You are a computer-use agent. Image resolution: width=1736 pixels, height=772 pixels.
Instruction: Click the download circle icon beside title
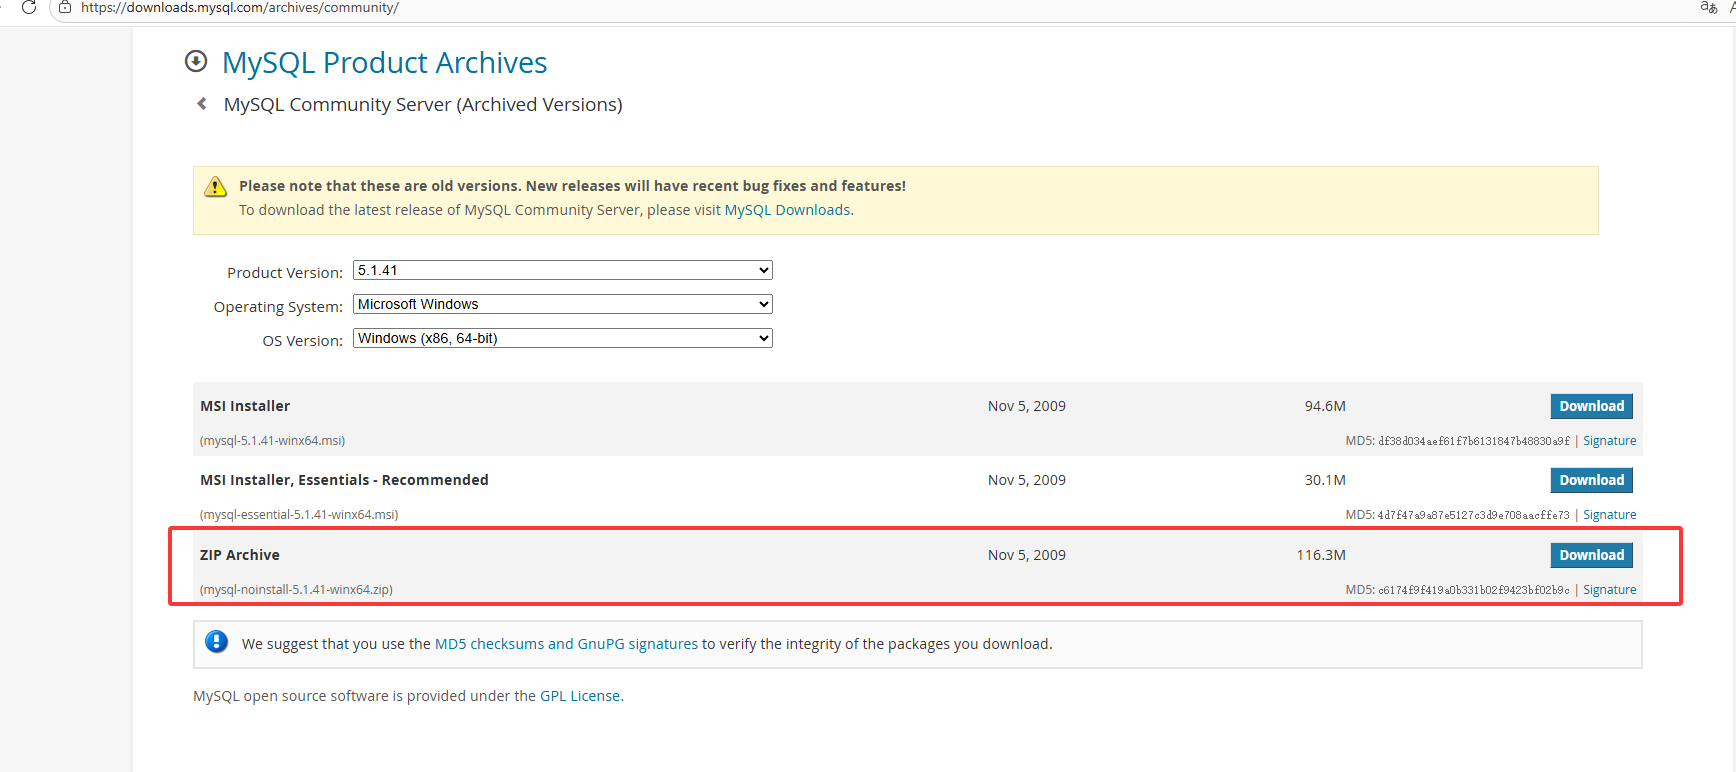point(196,62)
